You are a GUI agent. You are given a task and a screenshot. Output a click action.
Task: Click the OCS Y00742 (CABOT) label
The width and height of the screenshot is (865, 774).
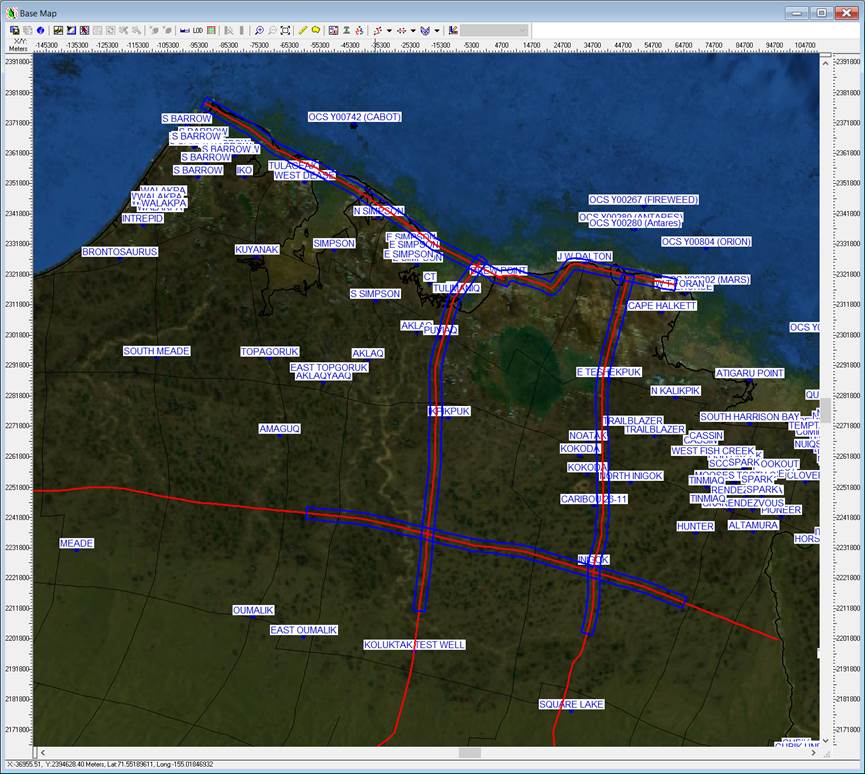[x=354, y=117]
